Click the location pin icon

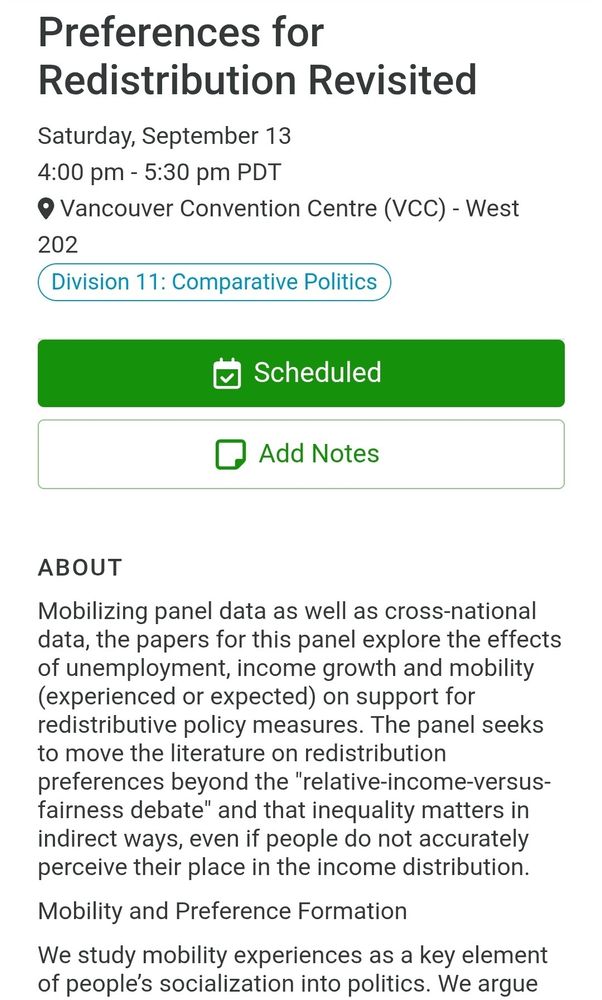coord(46,209)
